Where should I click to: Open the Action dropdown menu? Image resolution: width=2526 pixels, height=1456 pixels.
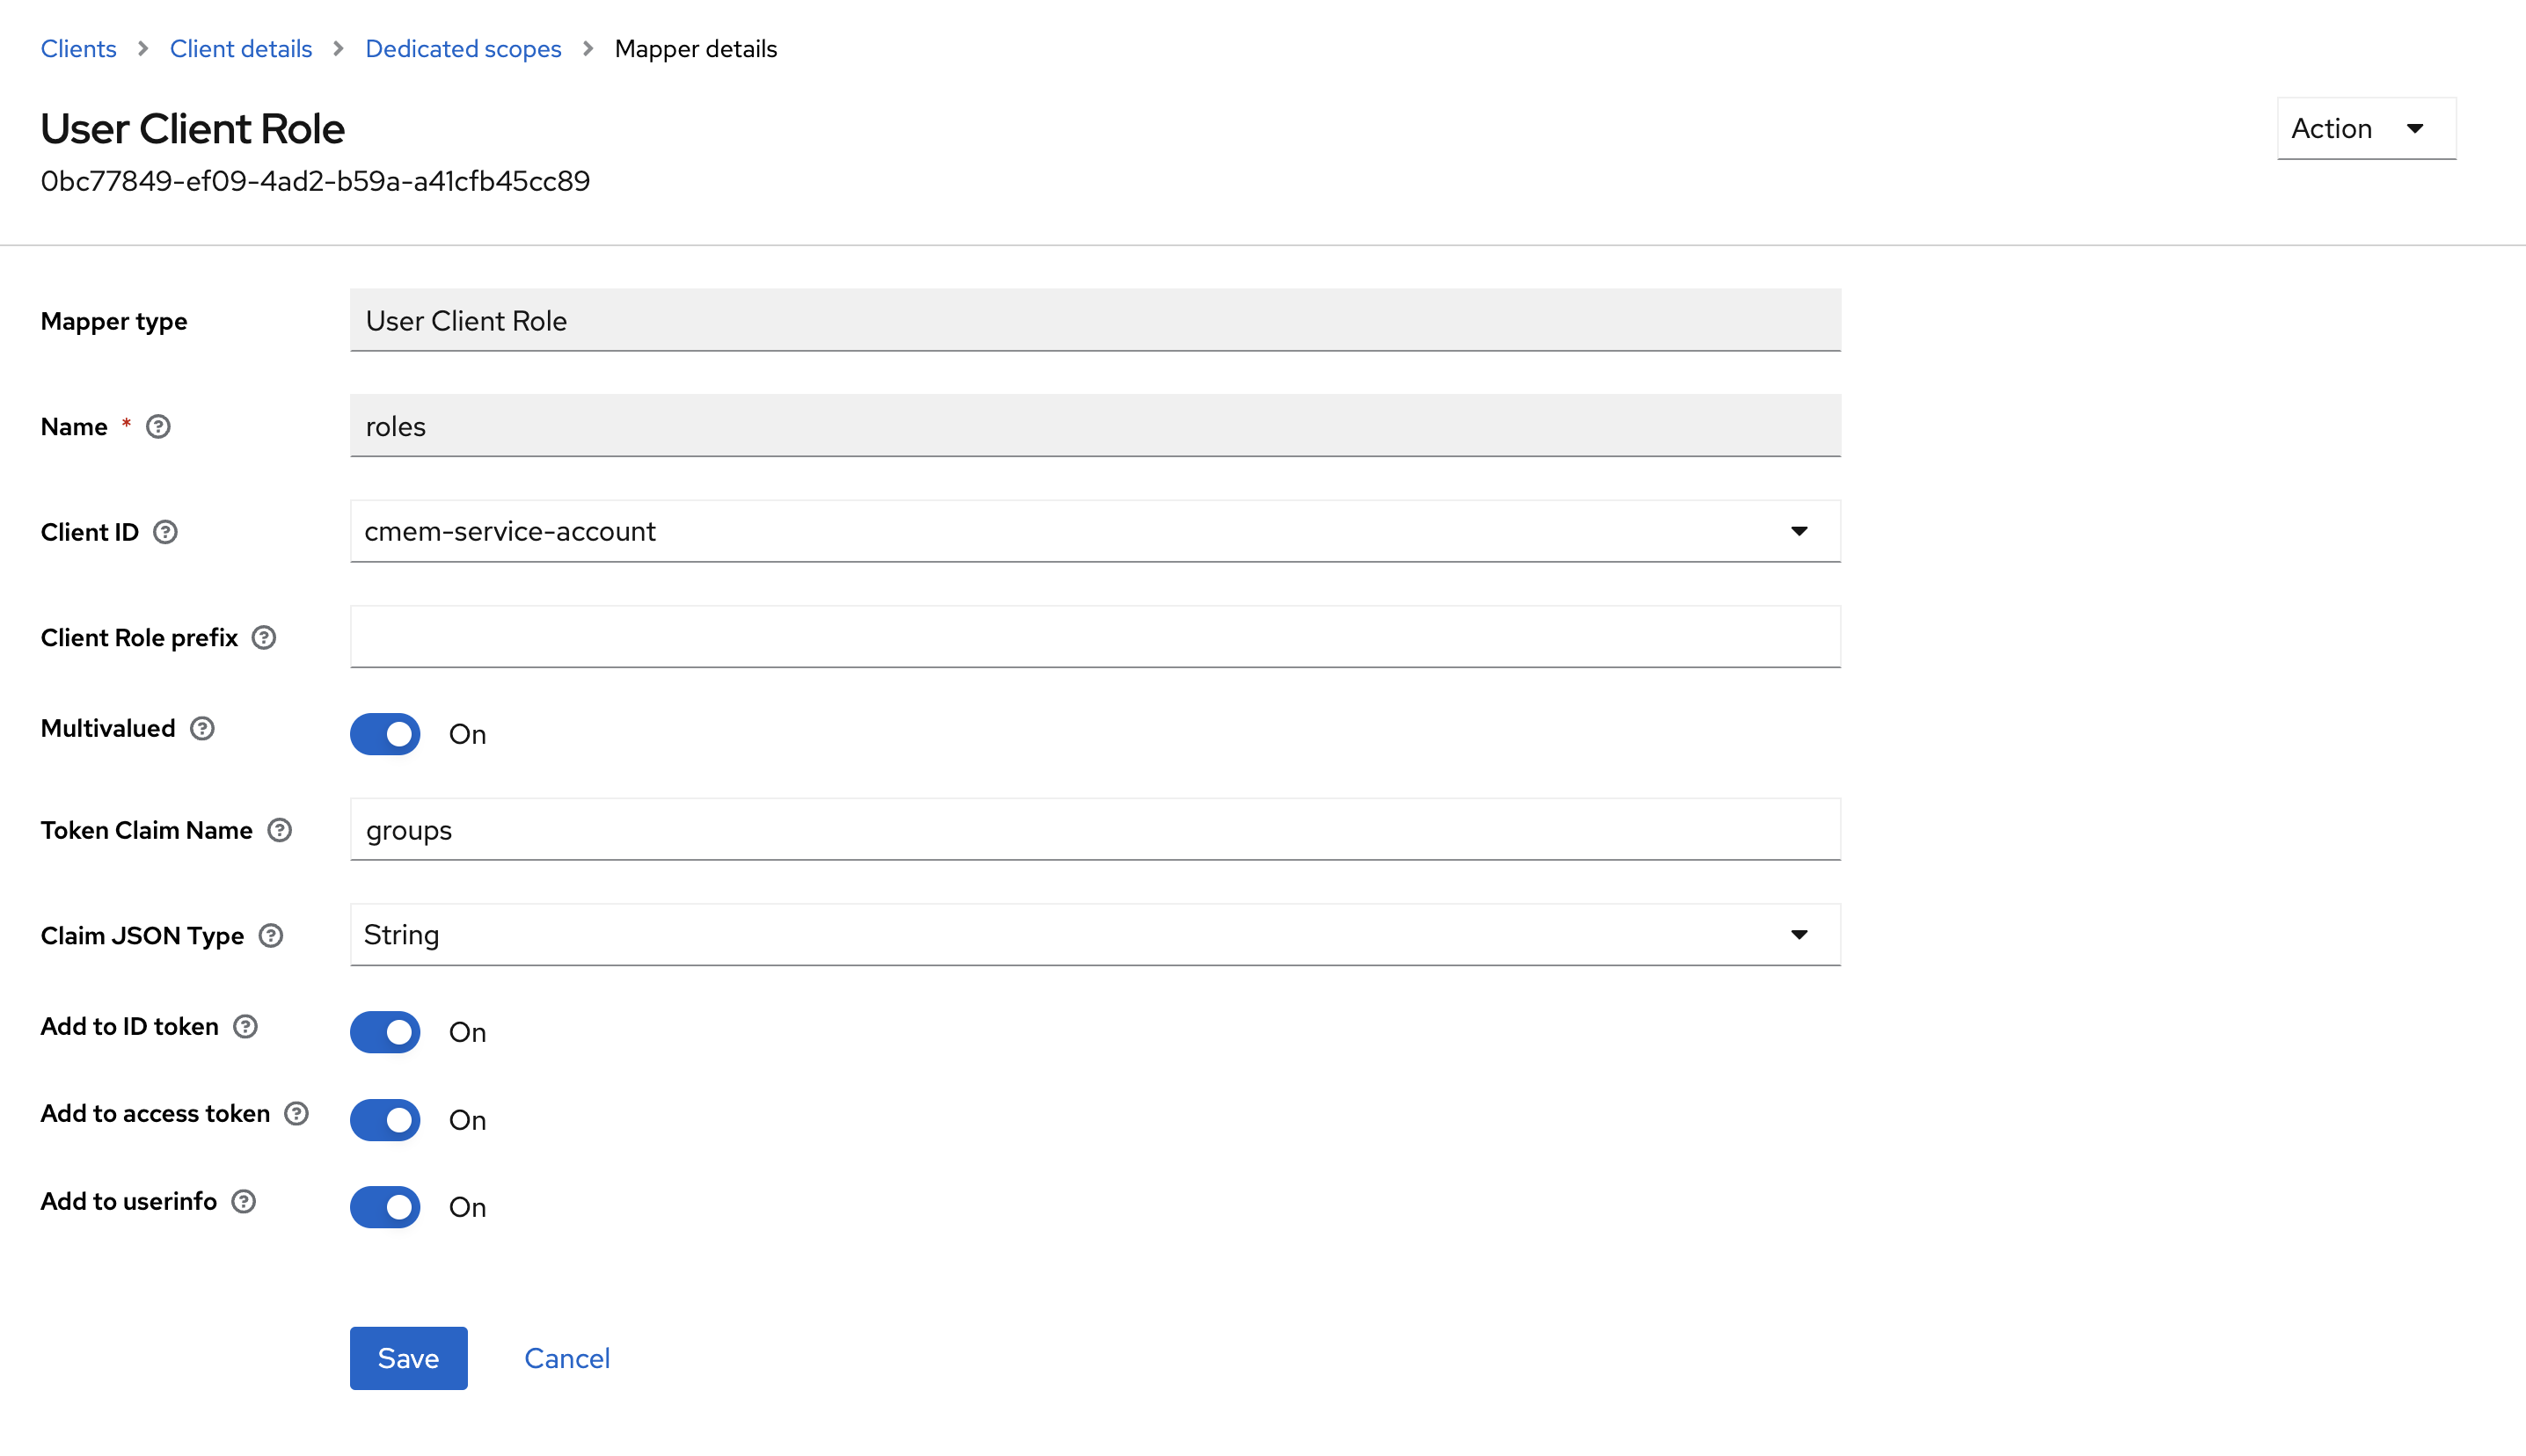(2365, 128)
